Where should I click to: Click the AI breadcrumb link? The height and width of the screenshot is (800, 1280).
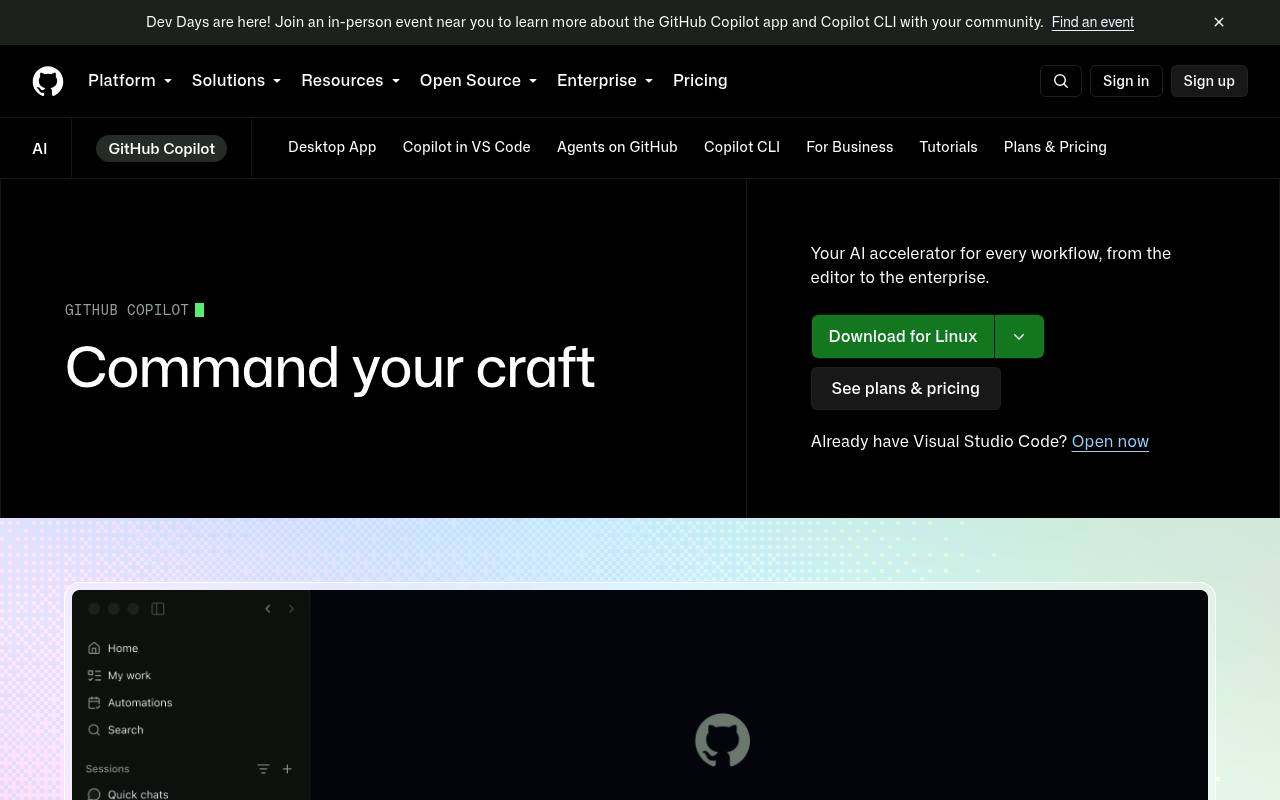tap(40, 148)
